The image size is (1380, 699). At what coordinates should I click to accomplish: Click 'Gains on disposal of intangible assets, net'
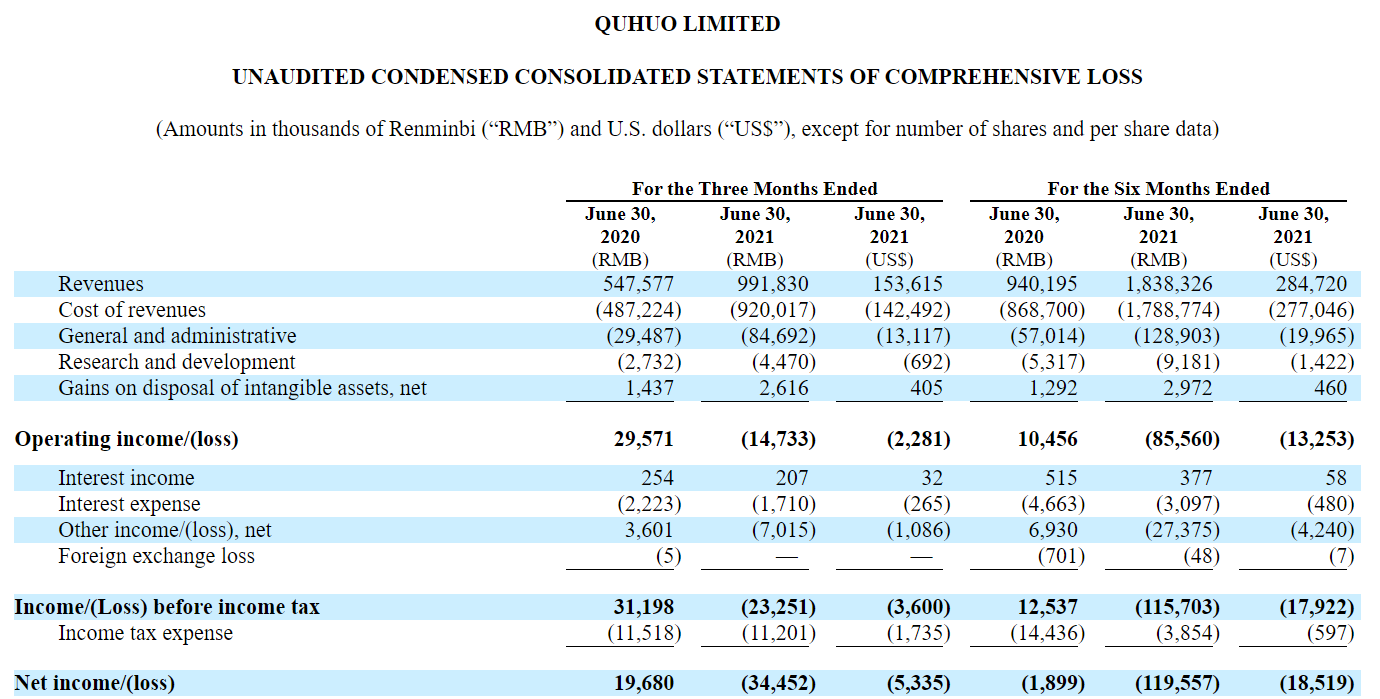coord(242,388)
